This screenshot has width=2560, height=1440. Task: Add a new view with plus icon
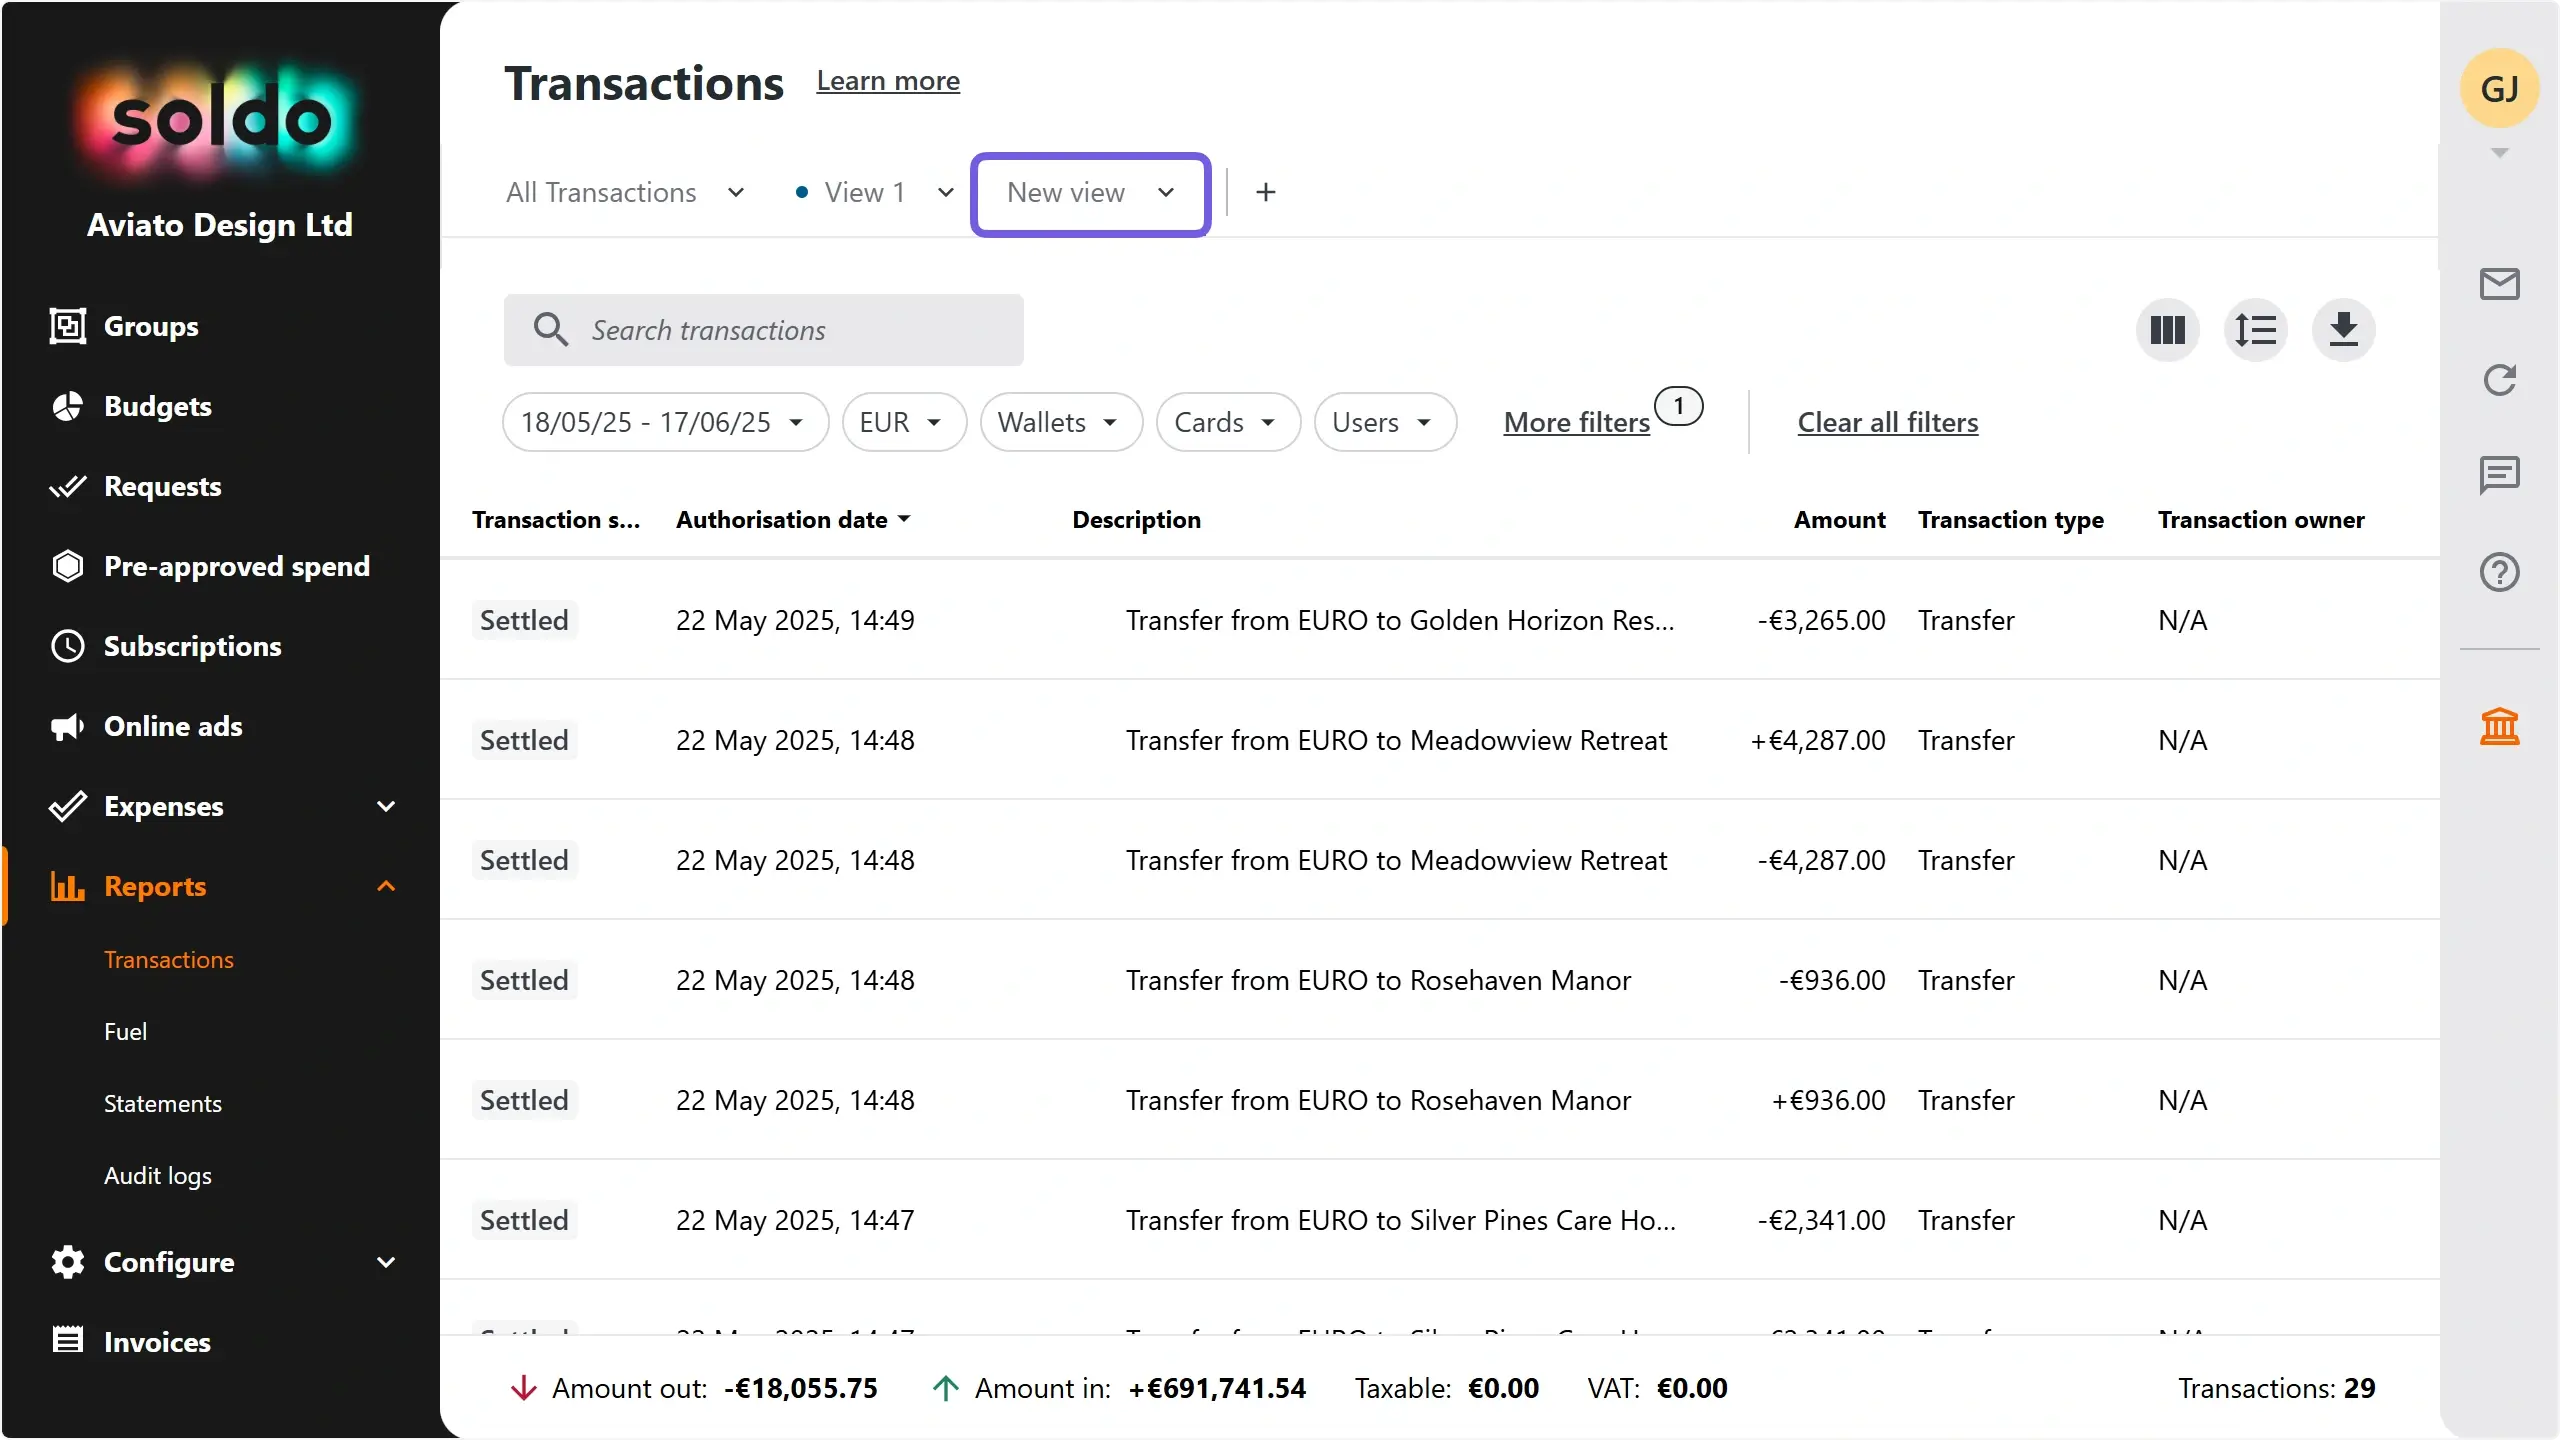click(x=1265, y=192)
